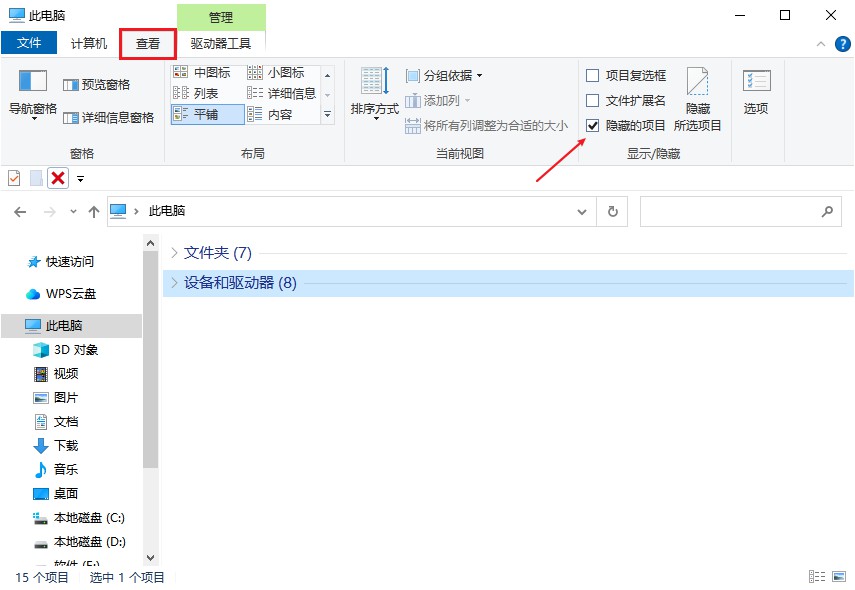Screen dimensions: 855x590
Task: Select the 详细信息 details layout
Action: (281, 93)
